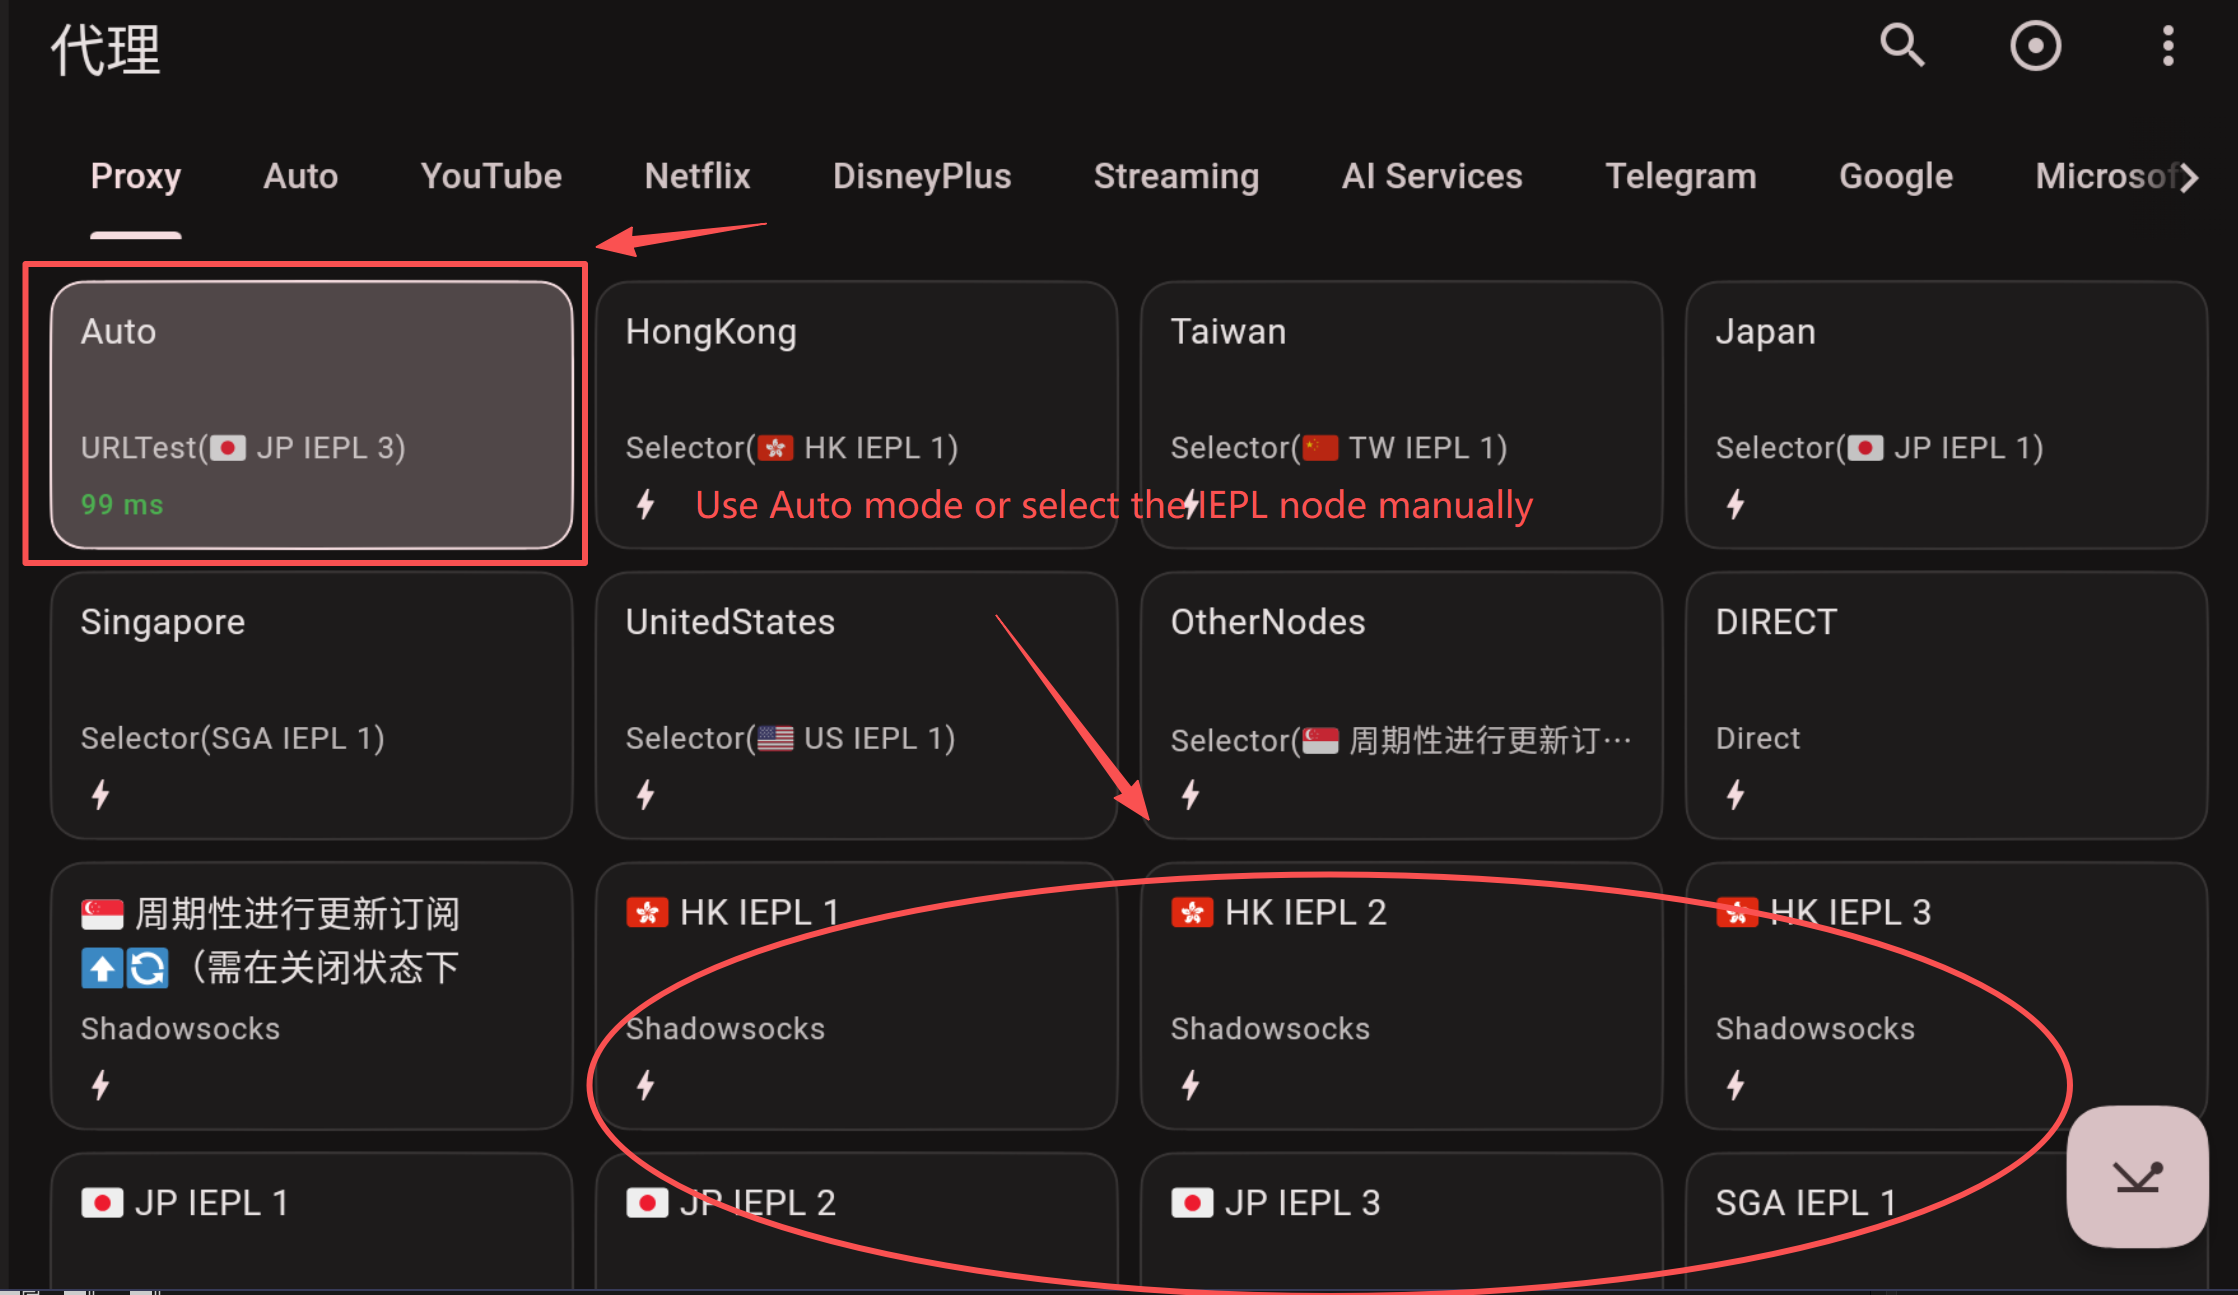The image size is (2238, 1295).
Task: Test latency bolt on Japan card
Action: [x=1735, y=505]
